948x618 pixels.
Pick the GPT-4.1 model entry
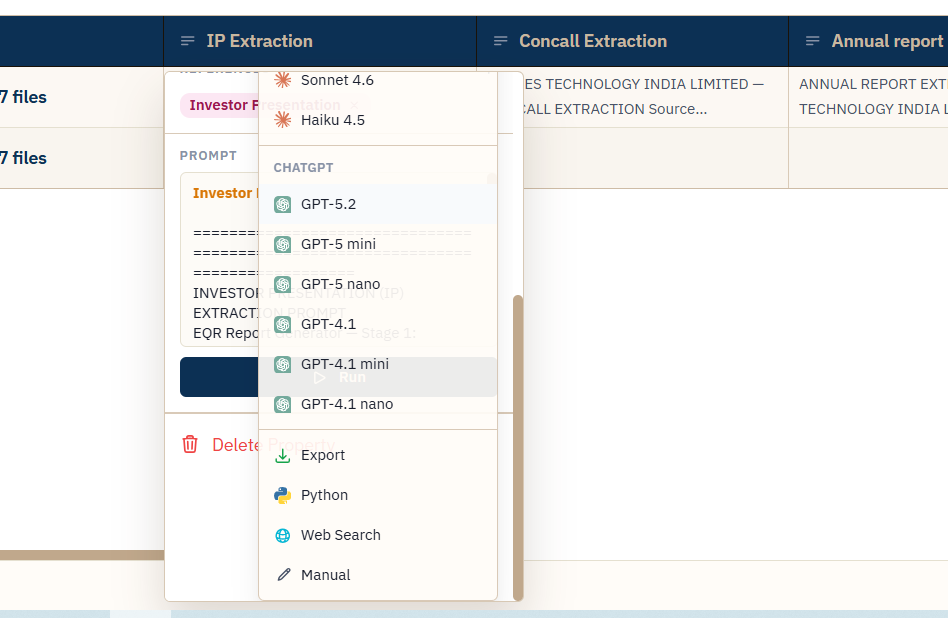coord(378,324)
